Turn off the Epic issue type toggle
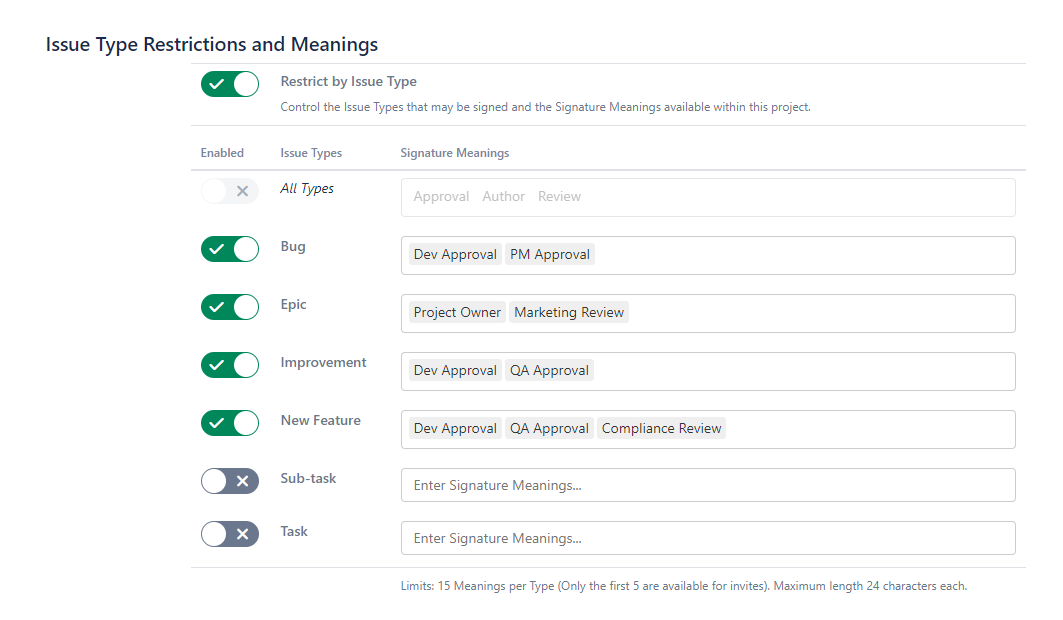Screen dimensions: 1063x620 [x=230, y=307]
